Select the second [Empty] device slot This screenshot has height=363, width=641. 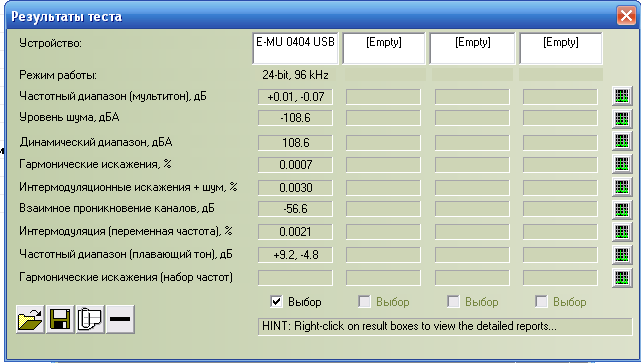click(x=384, y=48)
